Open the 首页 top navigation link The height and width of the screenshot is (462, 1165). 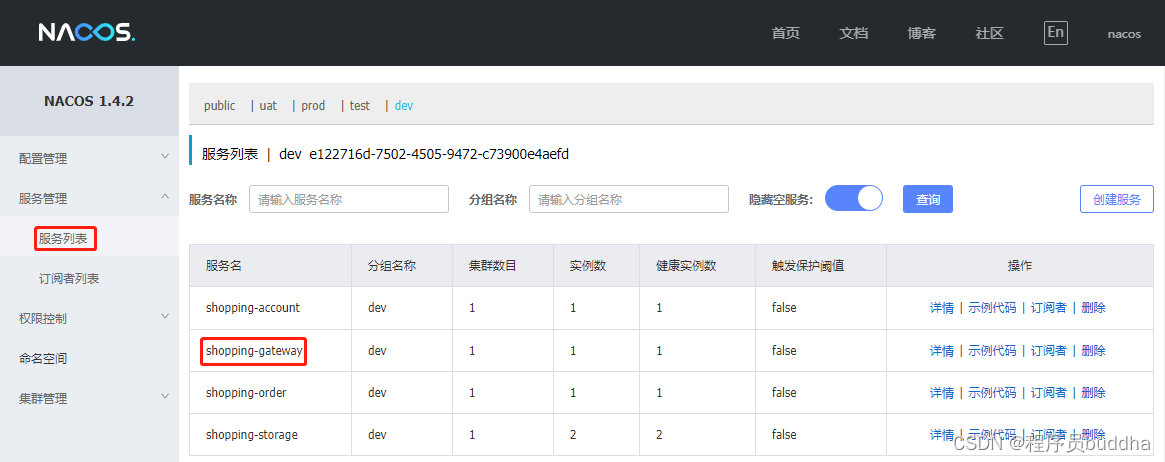785,33
